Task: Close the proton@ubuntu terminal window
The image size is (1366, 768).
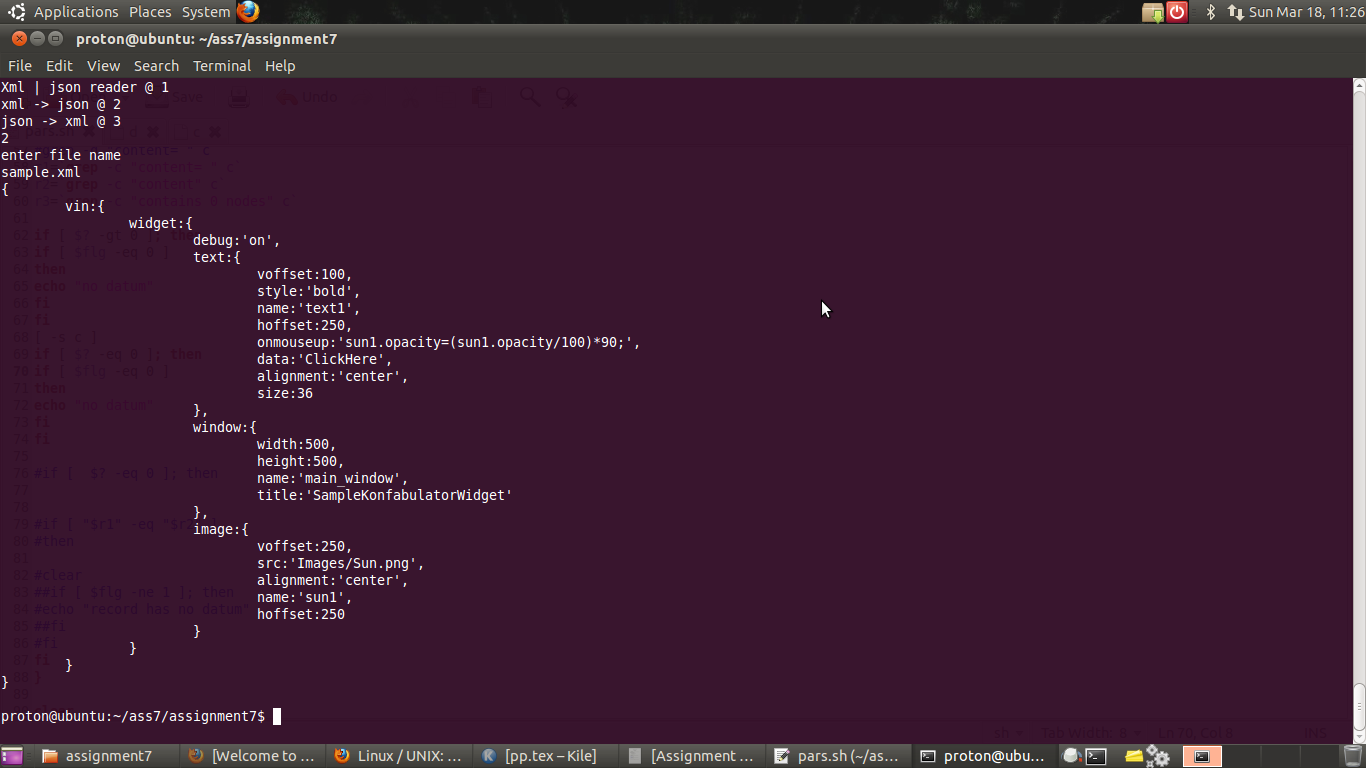Action: [19, 39]
